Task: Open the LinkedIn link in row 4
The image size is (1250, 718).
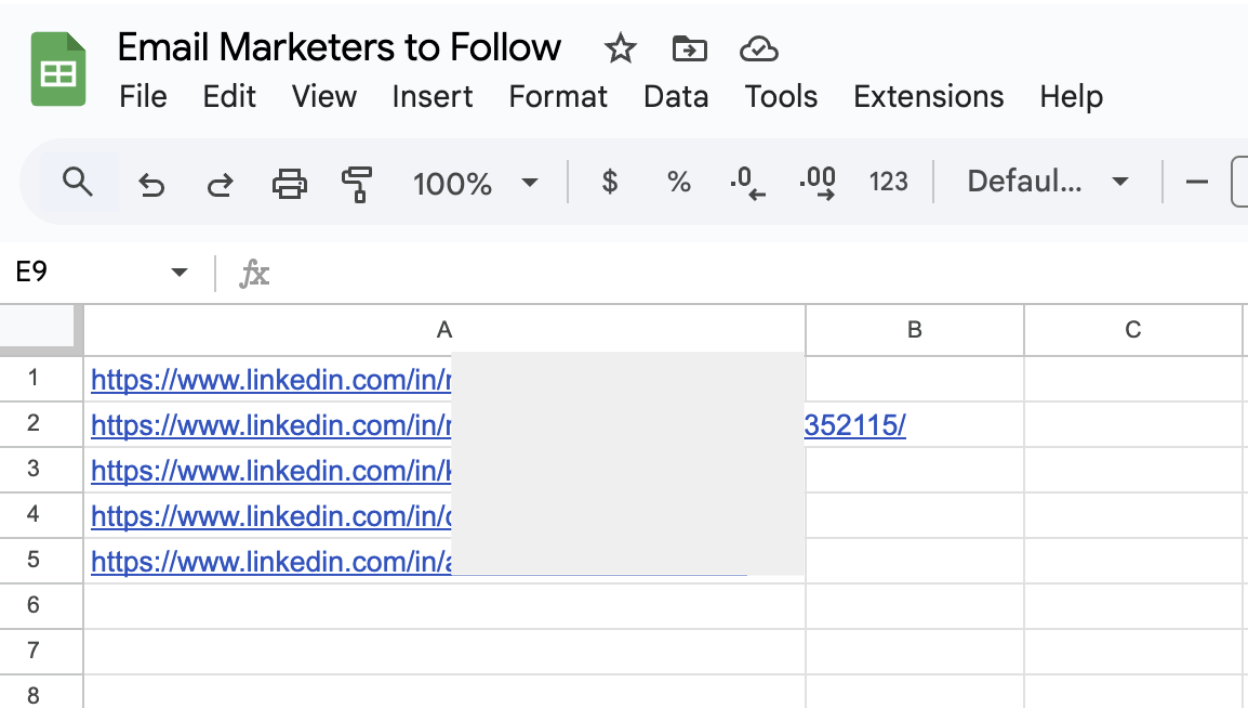Action: tap(271, 516)
